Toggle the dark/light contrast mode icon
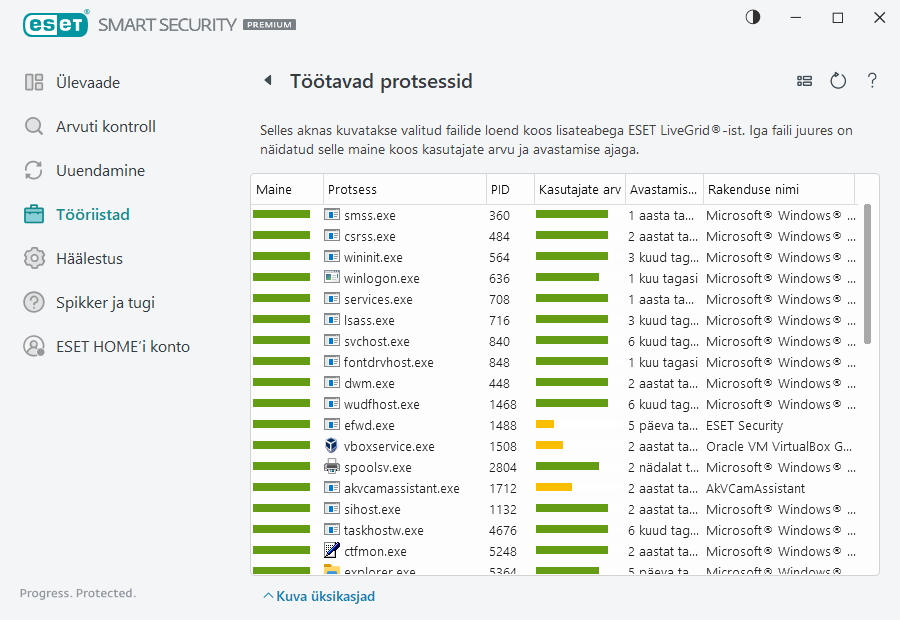The width and height of the screenshot is (900, 620). pos(752,17)
